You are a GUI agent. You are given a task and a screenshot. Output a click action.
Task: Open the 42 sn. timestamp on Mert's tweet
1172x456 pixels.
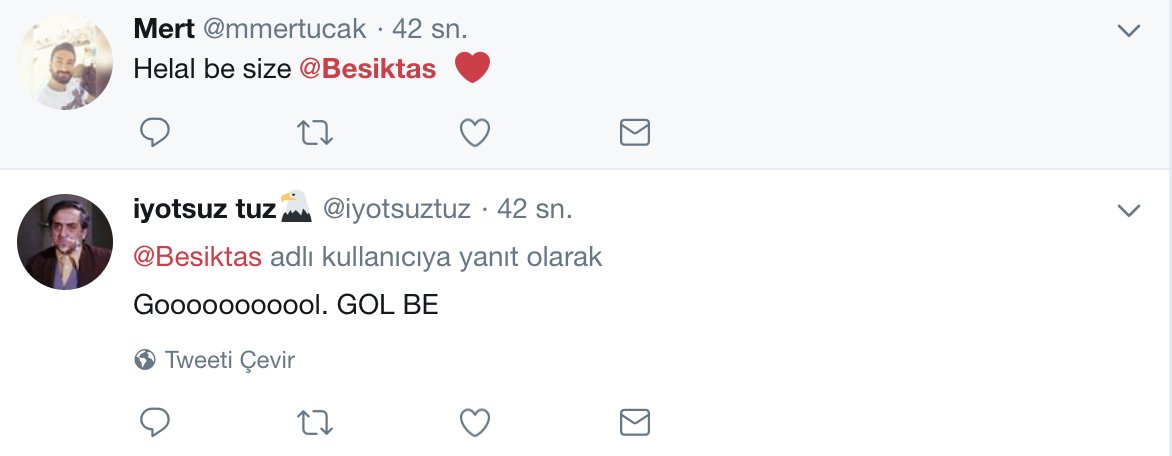click(x=430, y=29)
